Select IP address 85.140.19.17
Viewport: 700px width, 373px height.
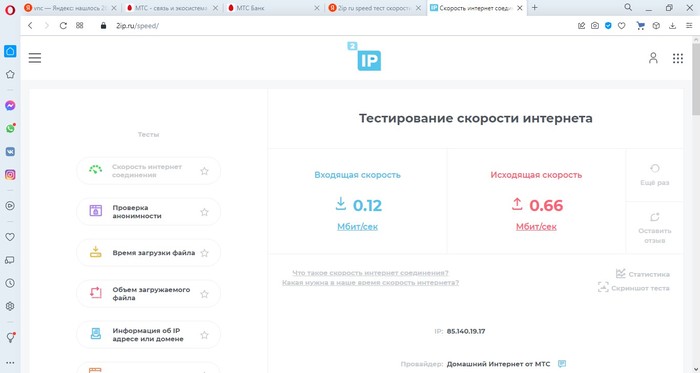pyautogui.click(x=466, y=332)
